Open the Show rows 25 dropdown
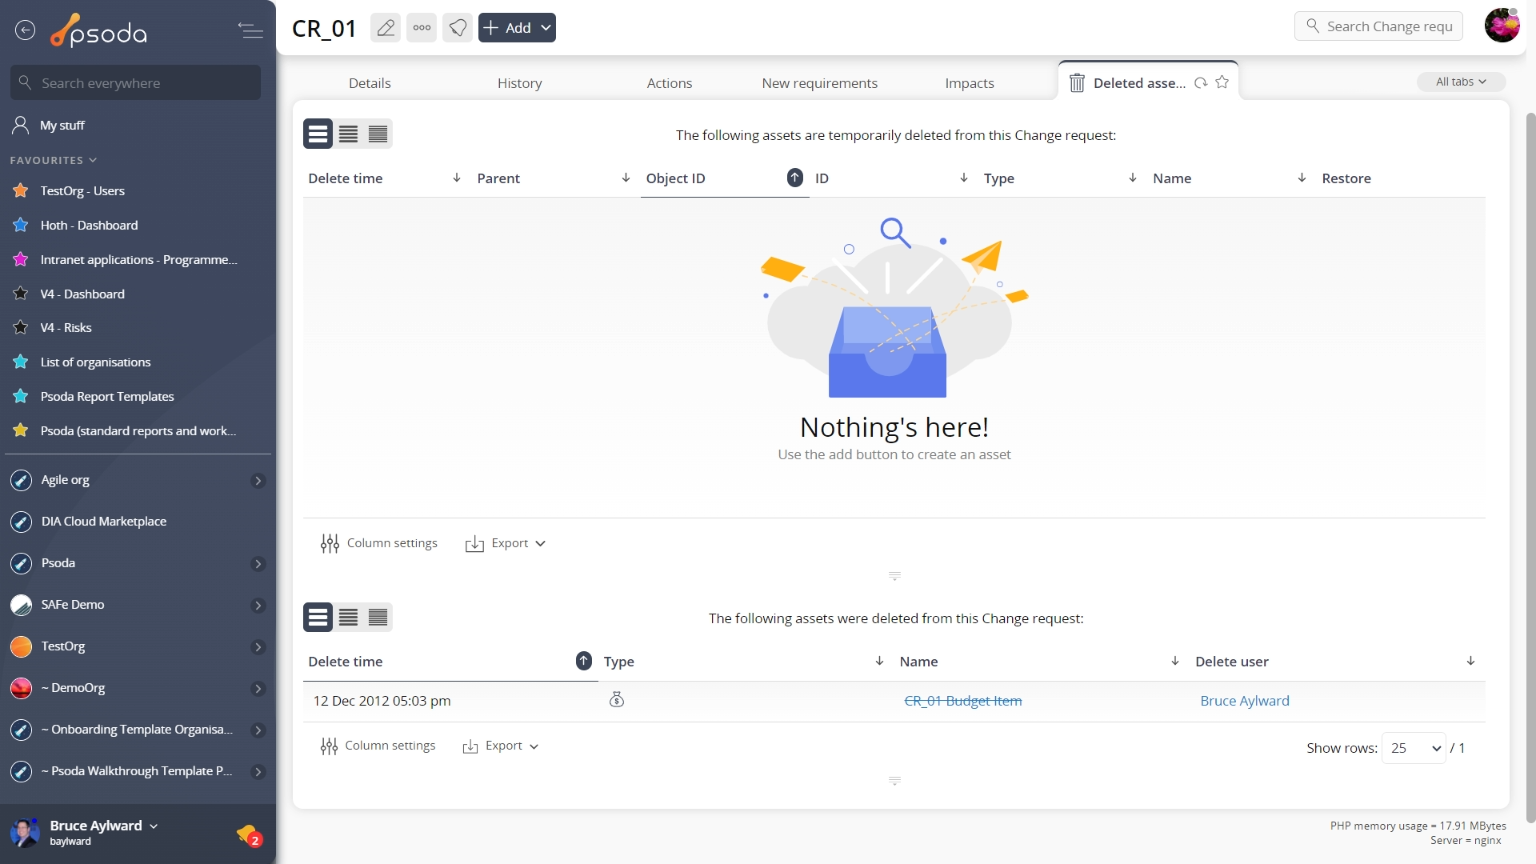This screenshot has height=864, width=1536. tap(1414, 748)
